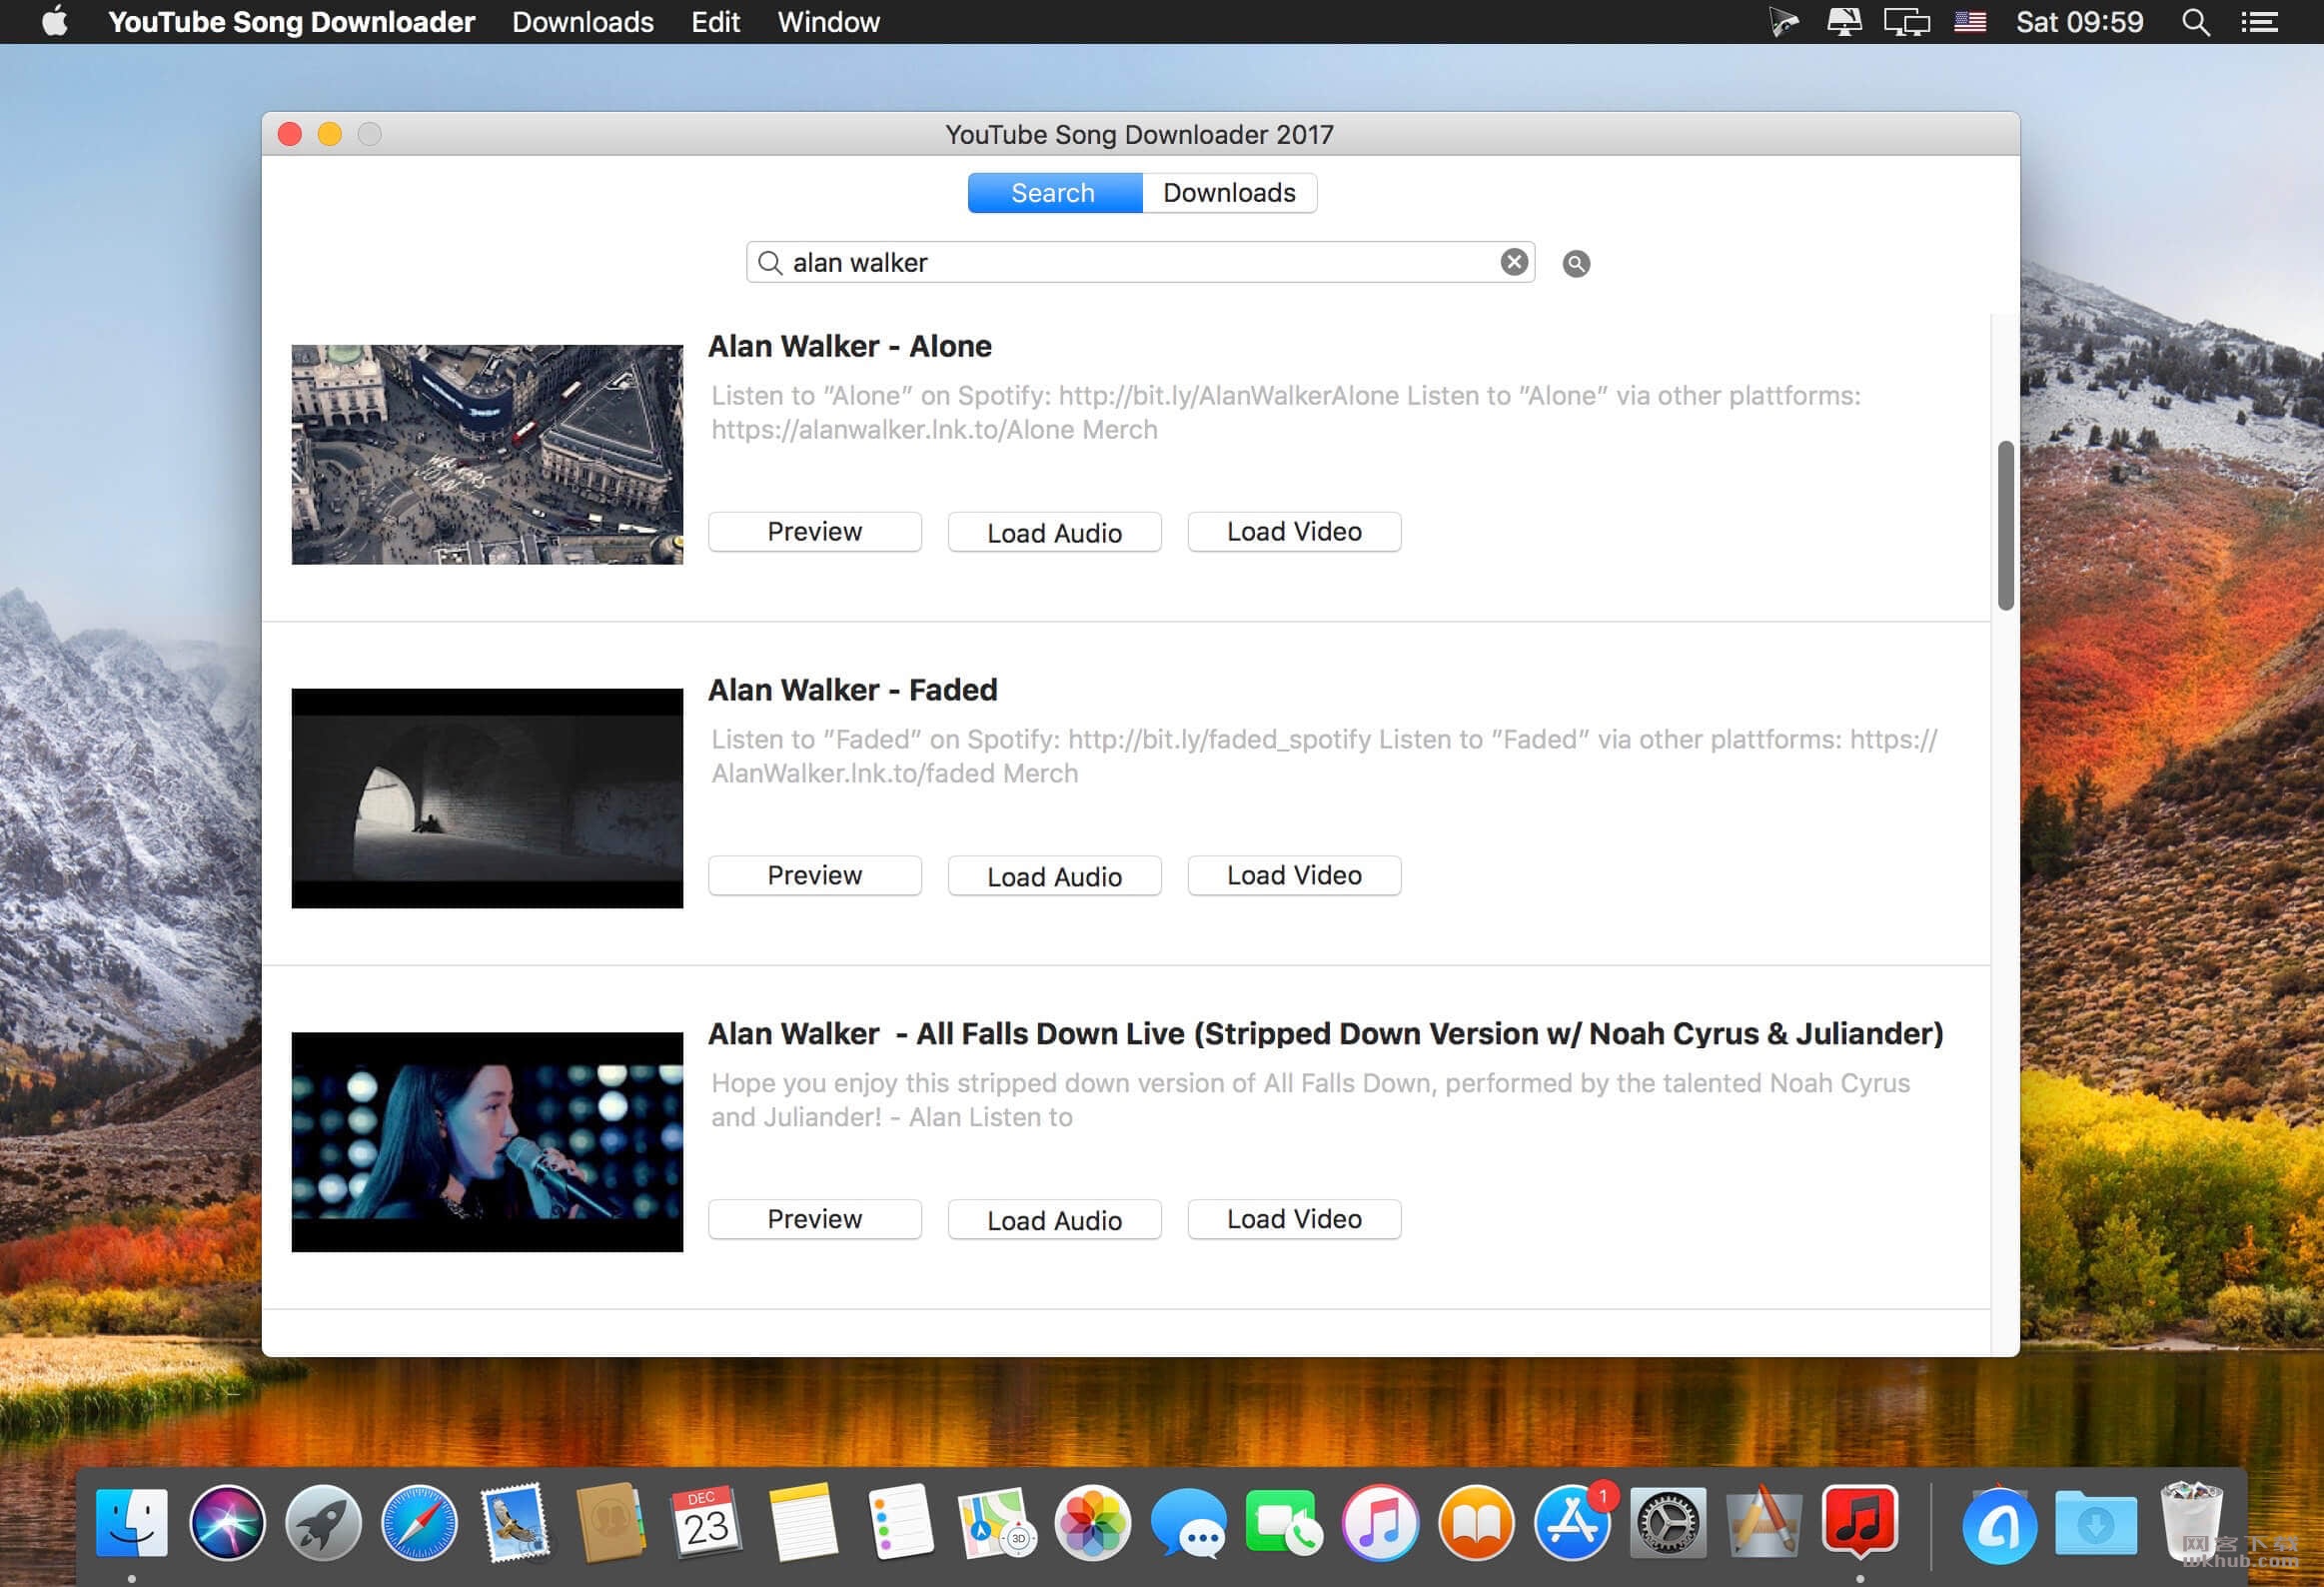The width and height of the screenshot is (2324, 1587).
Task: Switch to the Downloads tab
Action: pyautogui.click(x=1229, y=193)
